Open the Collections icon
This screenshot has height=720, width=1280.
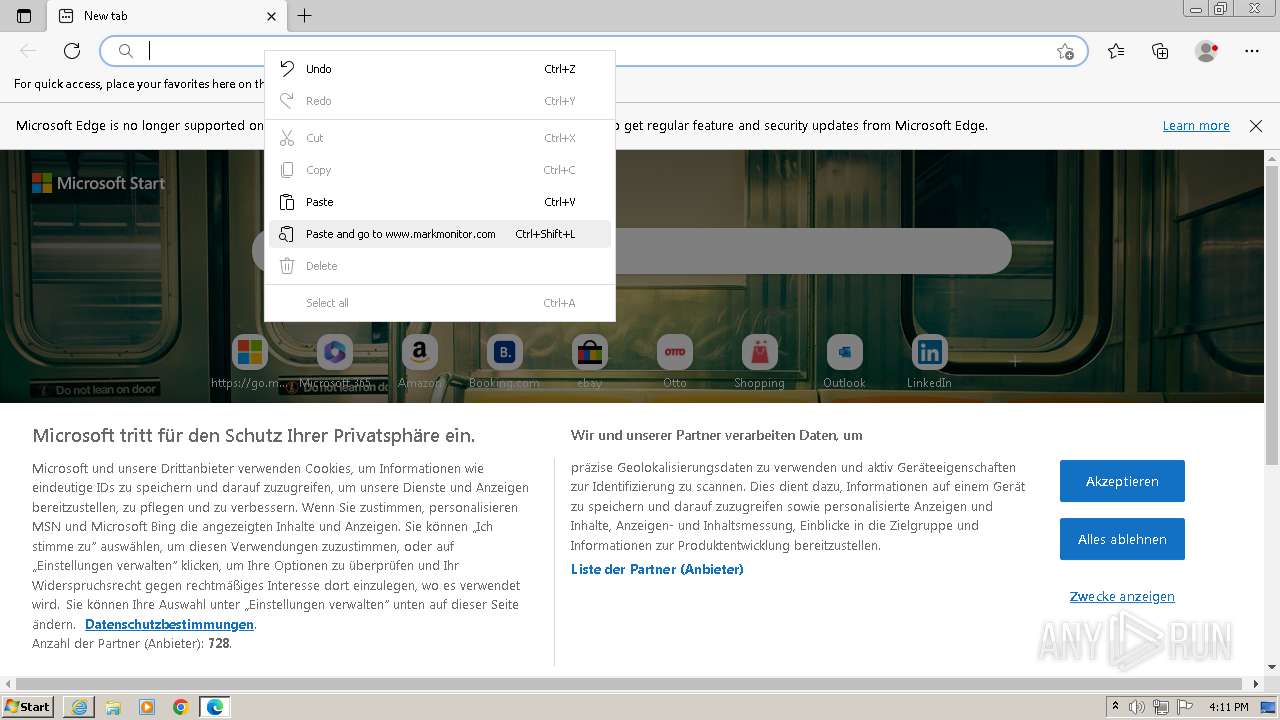click(x=1160, y=51)
